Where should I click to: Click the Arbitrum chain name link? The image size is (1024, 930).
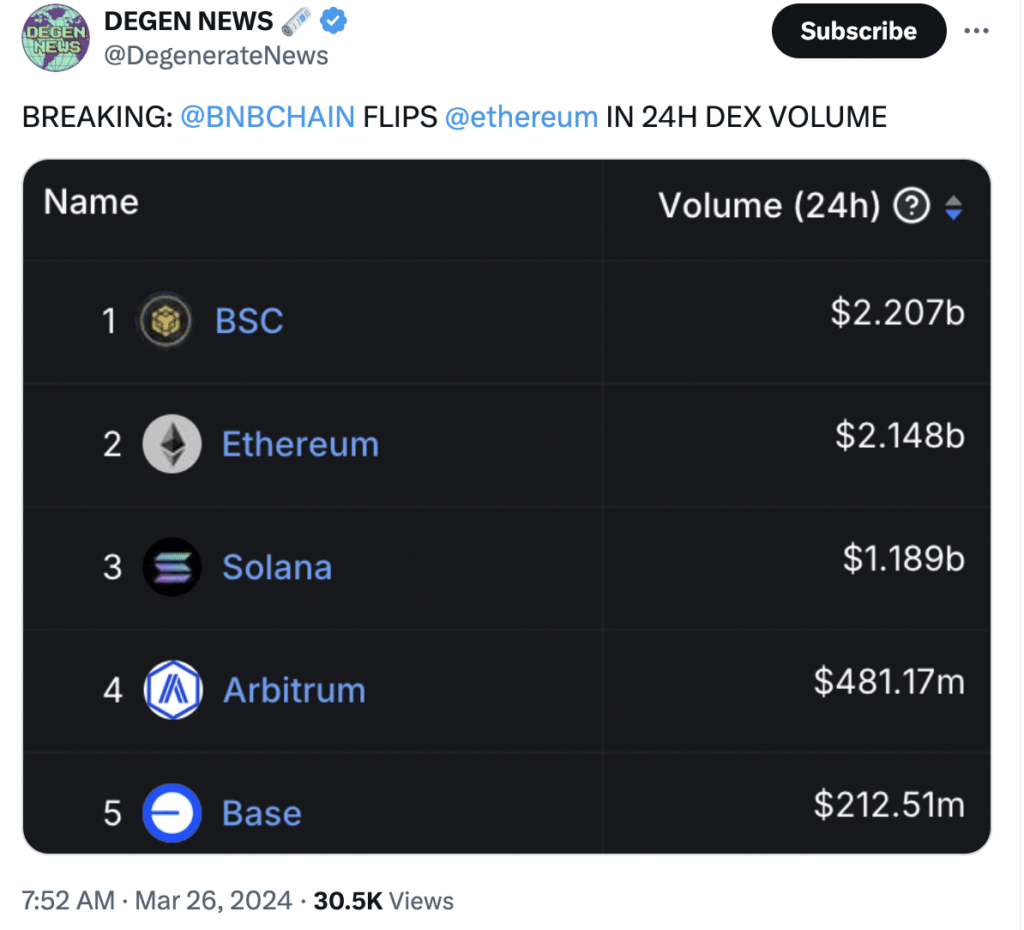click(x=294, y=690)
